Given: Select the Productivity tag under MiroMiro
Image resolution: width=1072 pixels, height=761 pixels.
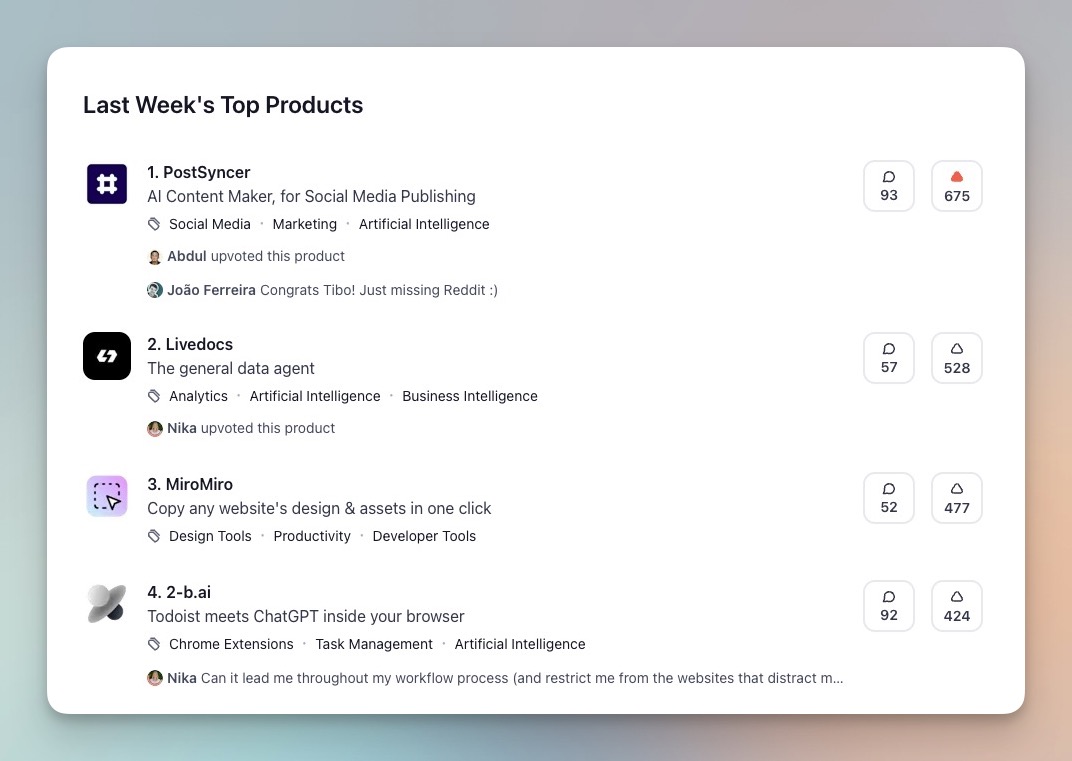Looking at the screenshot, I should point(312,536).
